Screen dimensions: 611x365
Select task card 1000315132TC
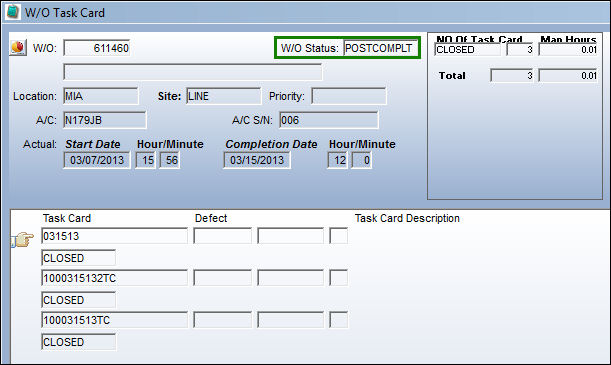tap(114, 278)
